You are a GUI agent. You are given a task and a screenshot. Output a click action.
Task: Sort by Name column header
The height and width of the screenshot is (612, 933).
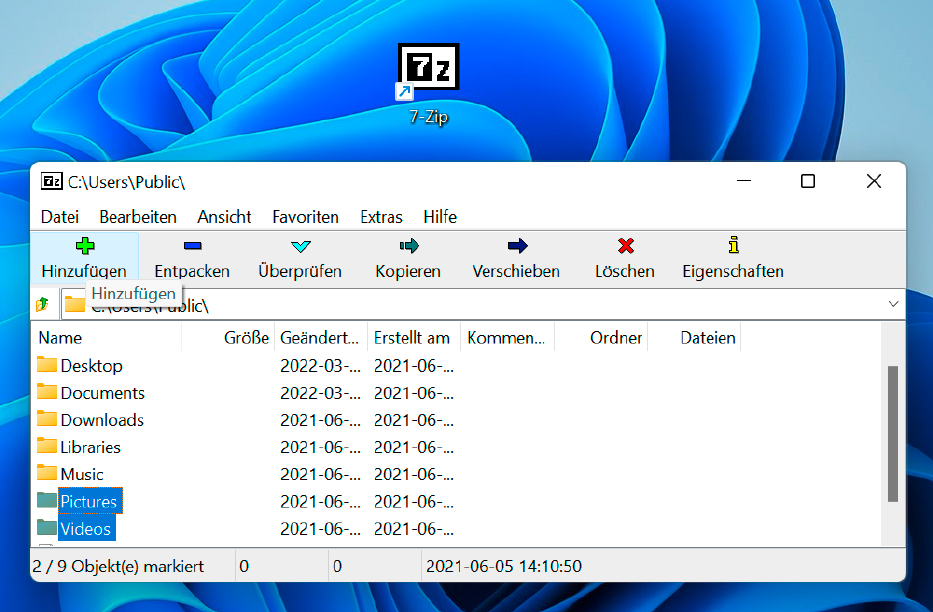click(x=108, y=338)
